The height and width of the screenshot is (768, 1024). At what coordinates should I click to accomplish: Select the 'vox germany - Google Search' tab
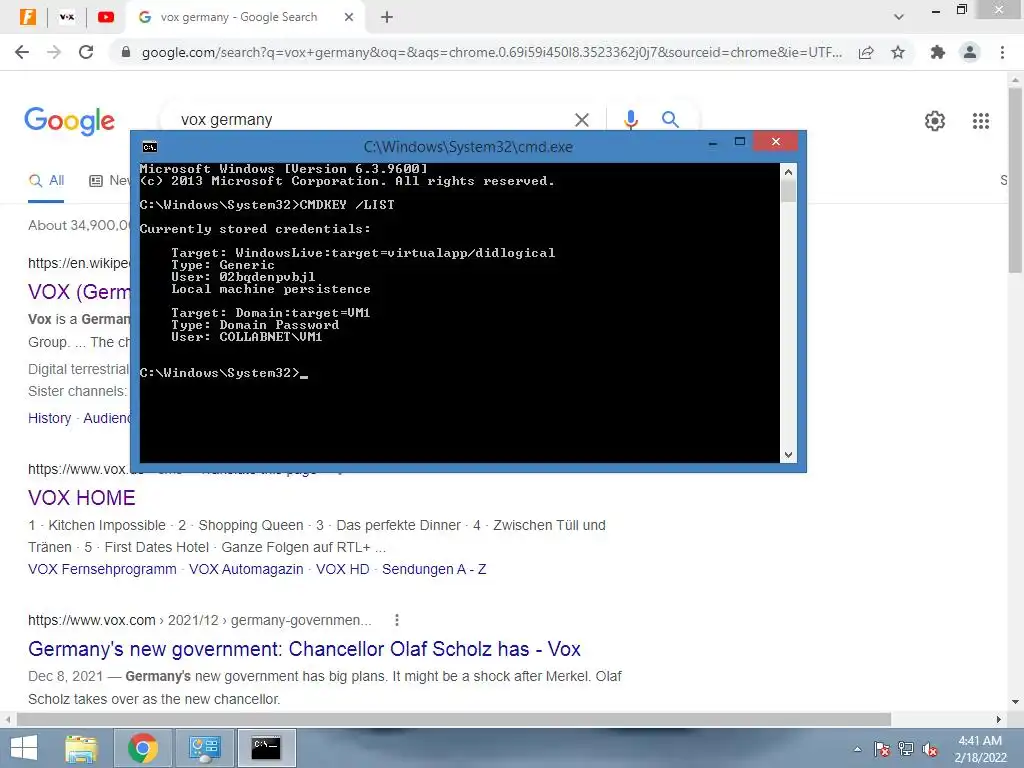[238, 17]
